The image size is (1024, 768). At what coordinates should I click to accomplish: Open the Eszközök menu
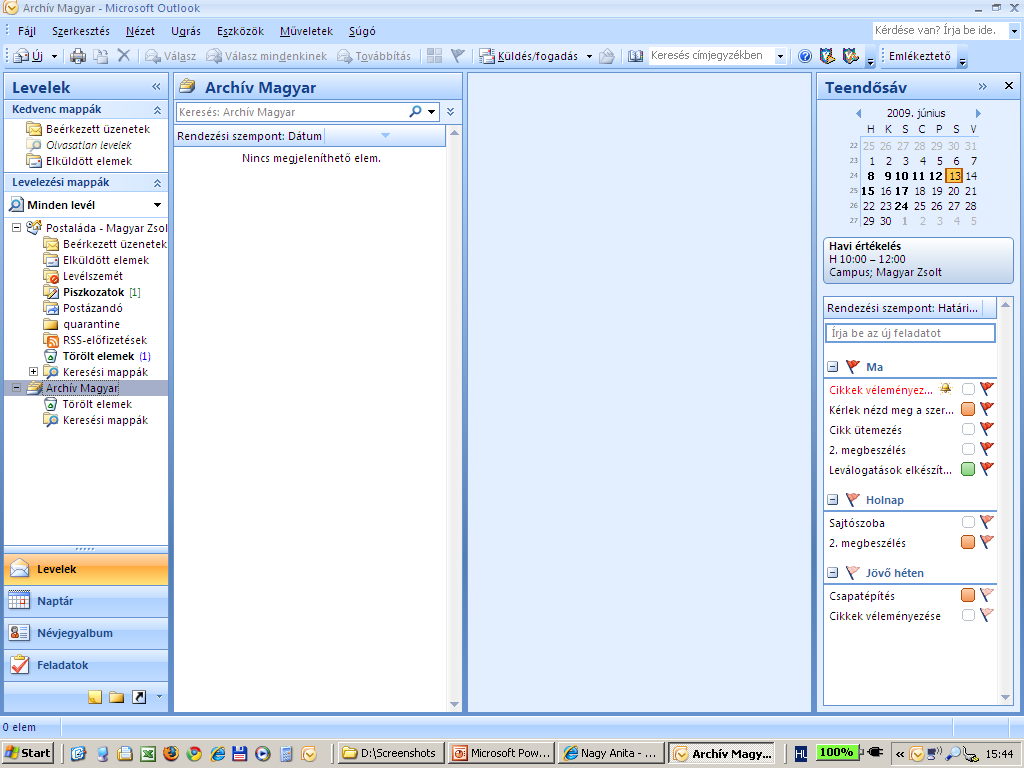[240, 31]
